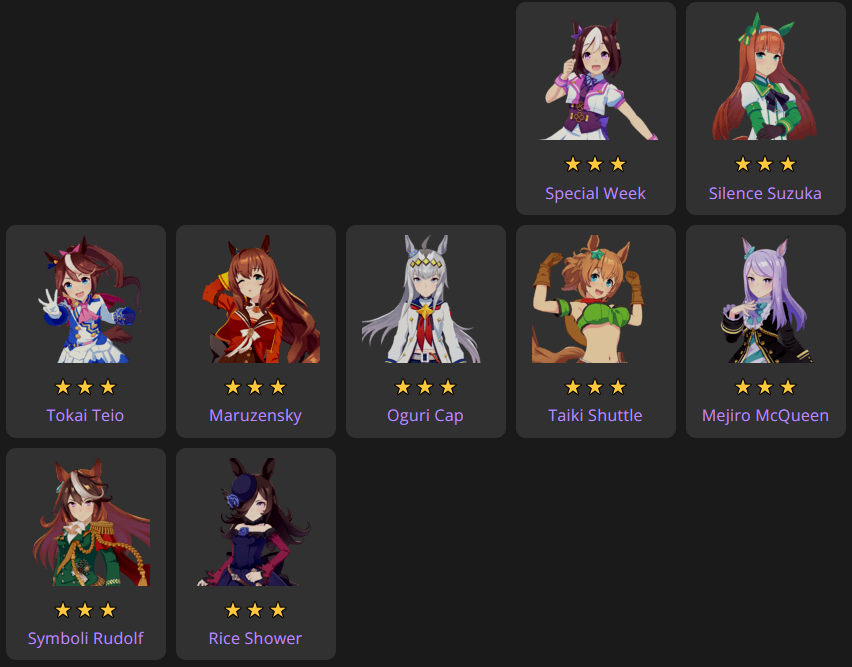The image size is (852, 667).
Task: Click the three-star rating under Oguri Cap
Action: pos(425,387)
